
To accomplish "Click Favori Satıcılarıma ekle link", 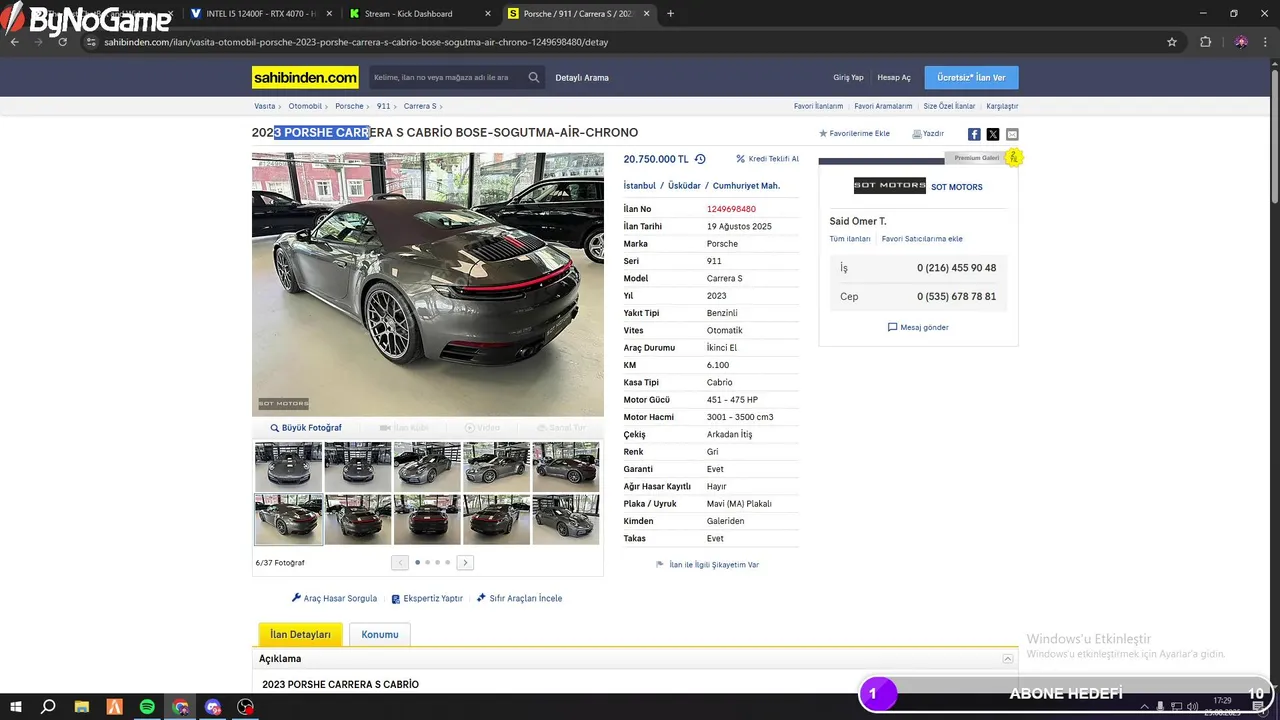I will [922, 239].
